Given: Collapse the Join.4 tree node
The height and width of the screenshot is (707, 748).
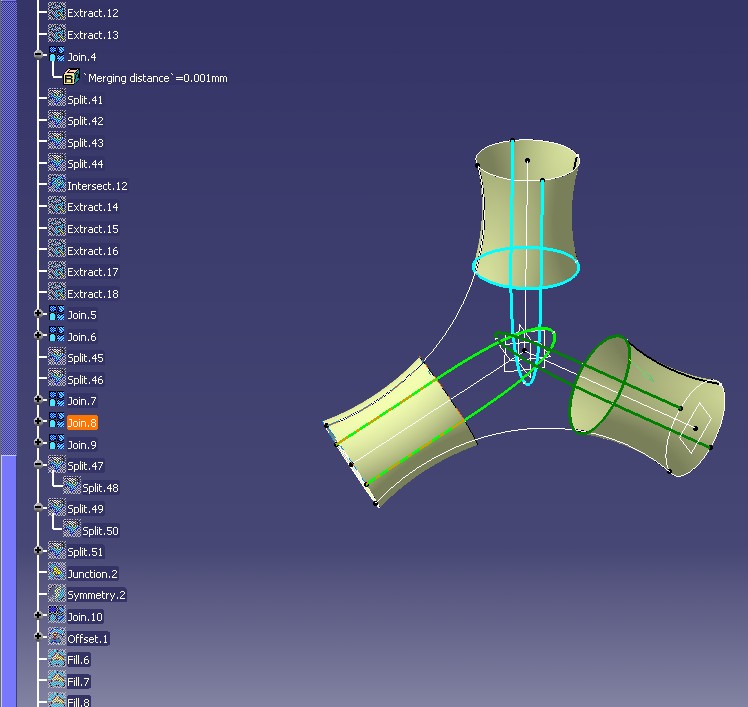Looking at the screenshot, I should coord(38,54).
